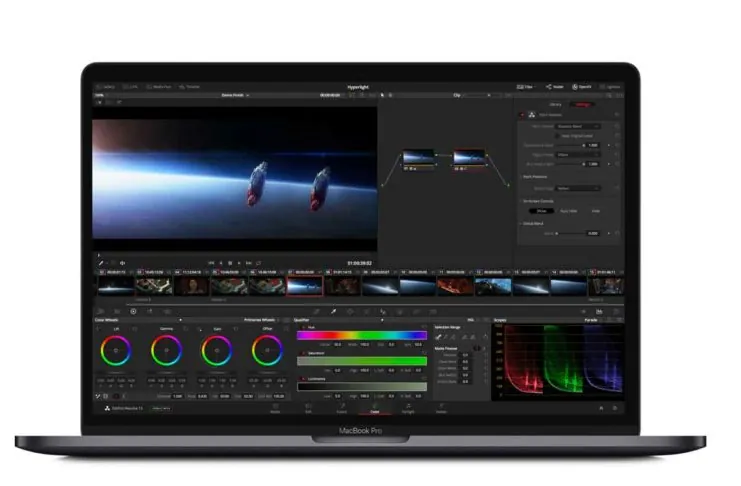Open the Gallery panel
Screen dimensions: 741x486
click(x=106, y=87)
